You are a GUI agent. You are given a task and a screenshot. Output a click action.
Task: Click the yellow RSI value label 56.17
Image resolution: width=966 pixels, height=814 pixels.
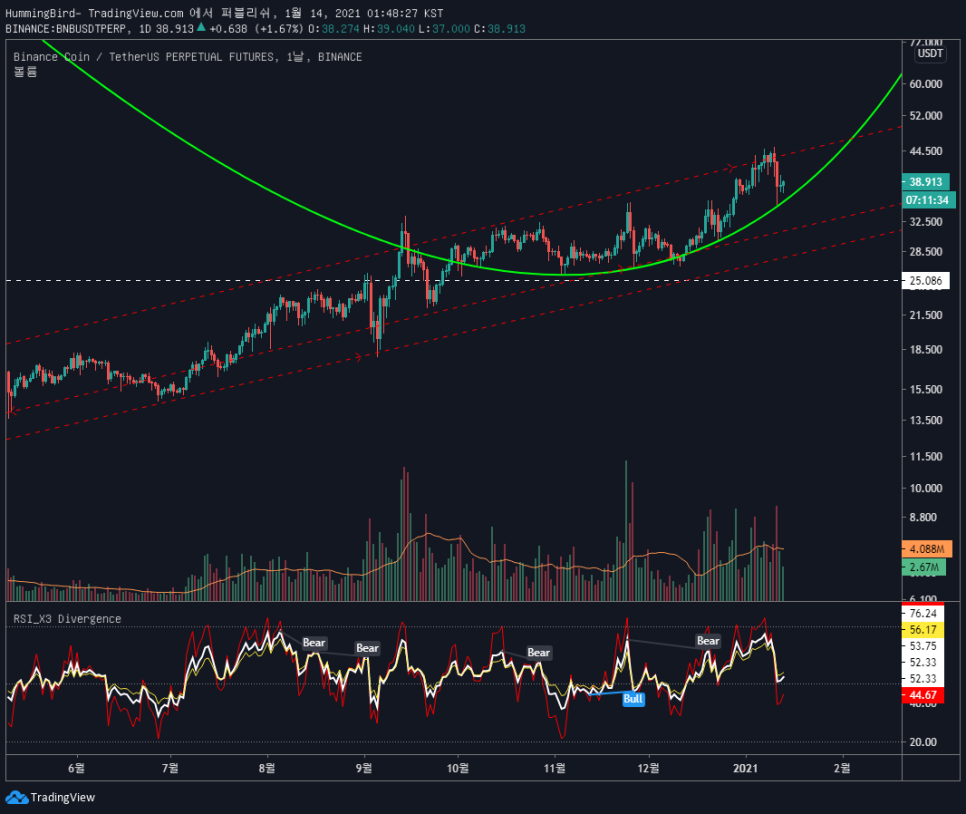point(923,630)
